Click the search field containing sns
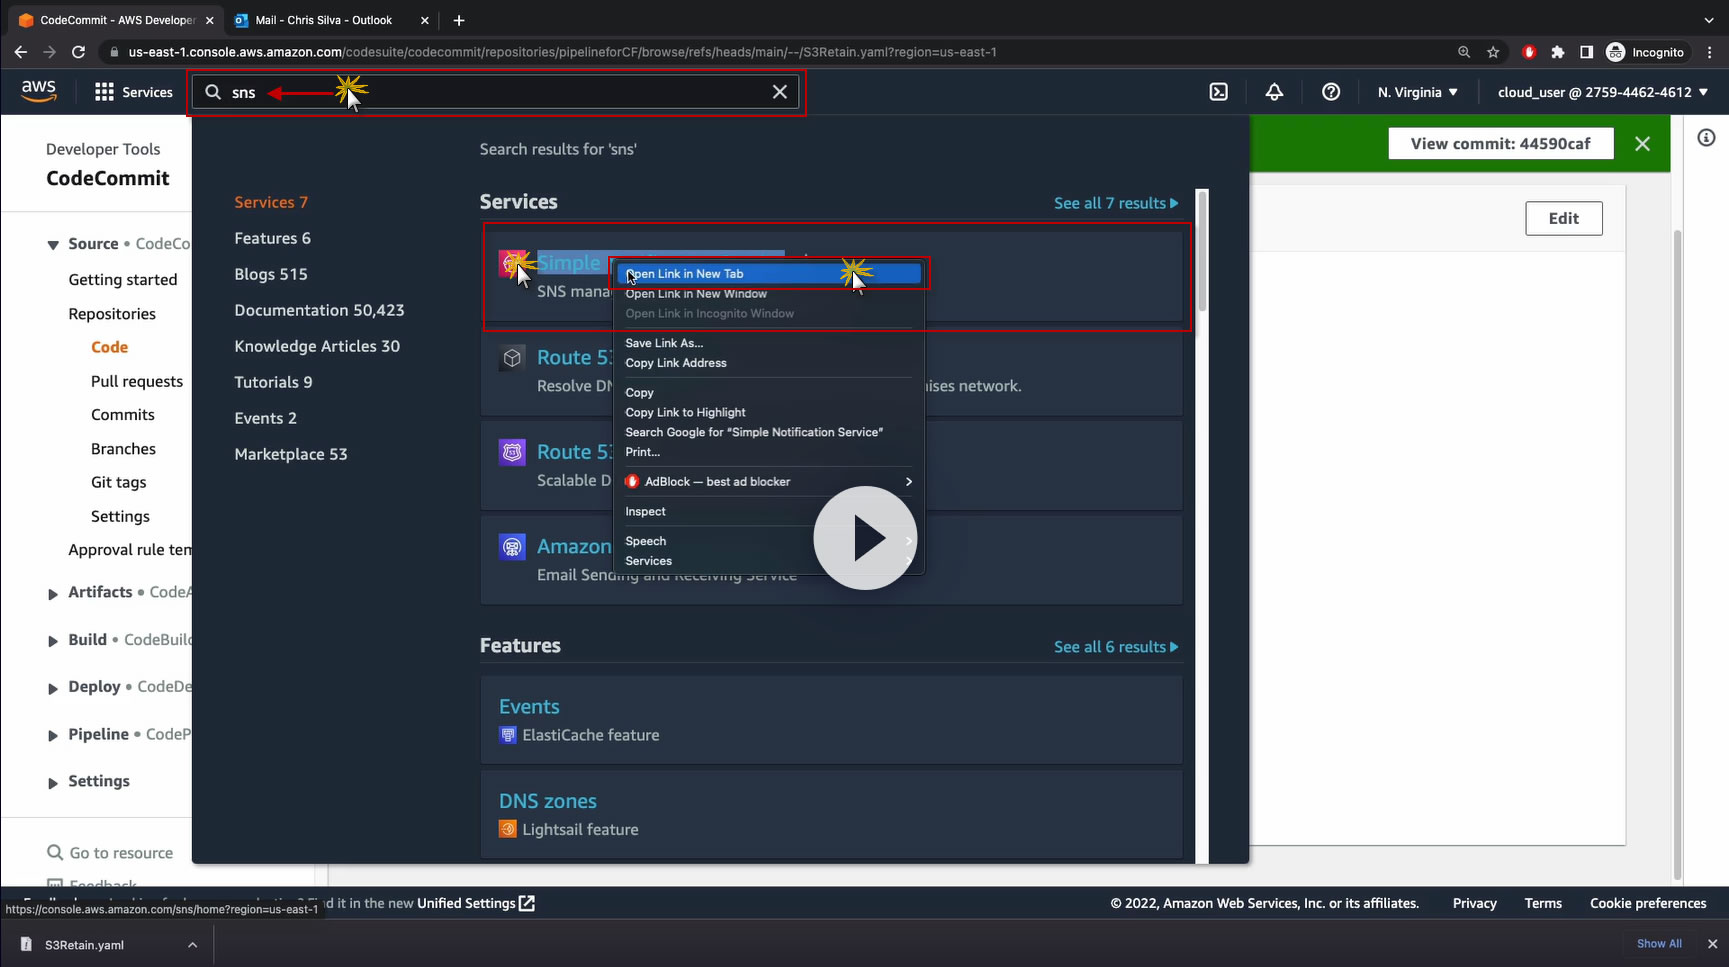The width and height of the screenshot is (1729, 967). click(497, 92)
